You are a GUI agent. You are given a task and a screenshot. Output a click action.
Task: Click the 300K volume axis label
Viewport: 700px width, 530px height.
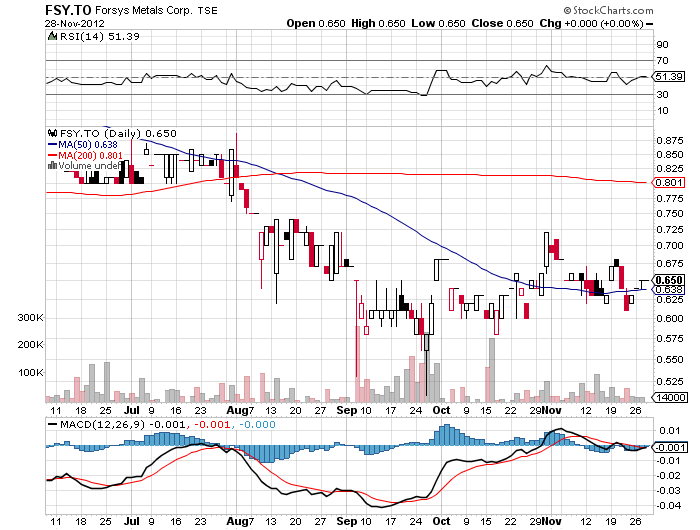point(30,318)
